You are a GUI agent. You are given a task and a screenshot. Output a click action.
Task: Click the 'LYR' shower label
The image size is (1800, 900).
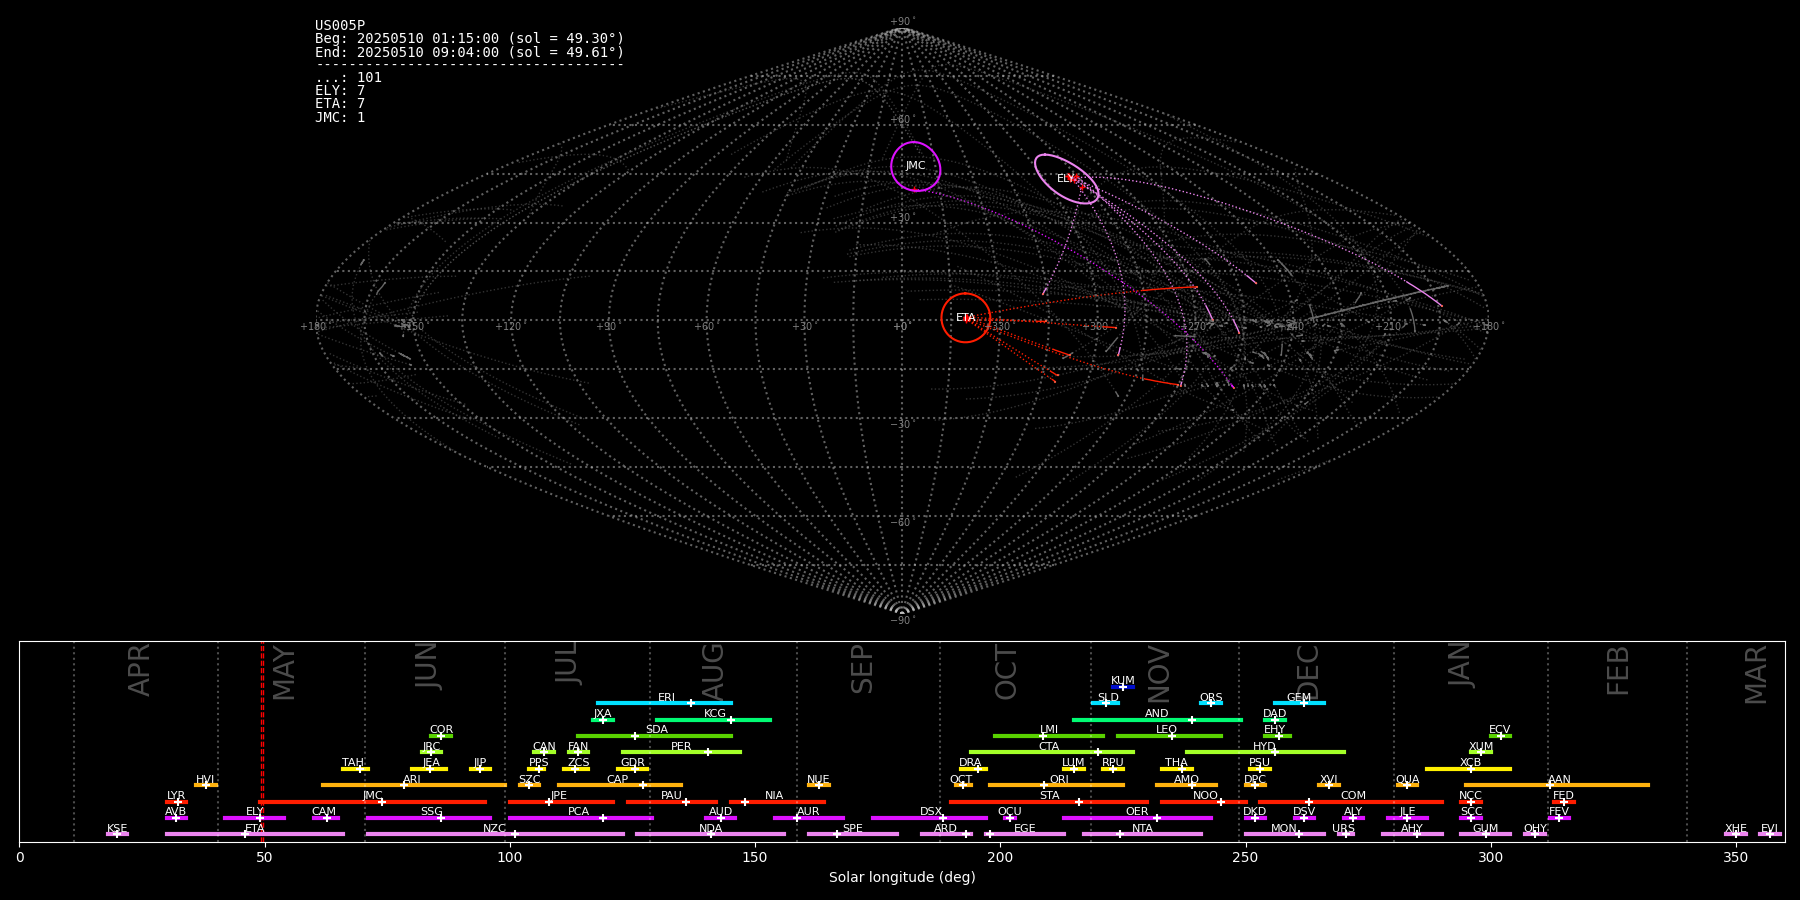(x=176, y=795)
